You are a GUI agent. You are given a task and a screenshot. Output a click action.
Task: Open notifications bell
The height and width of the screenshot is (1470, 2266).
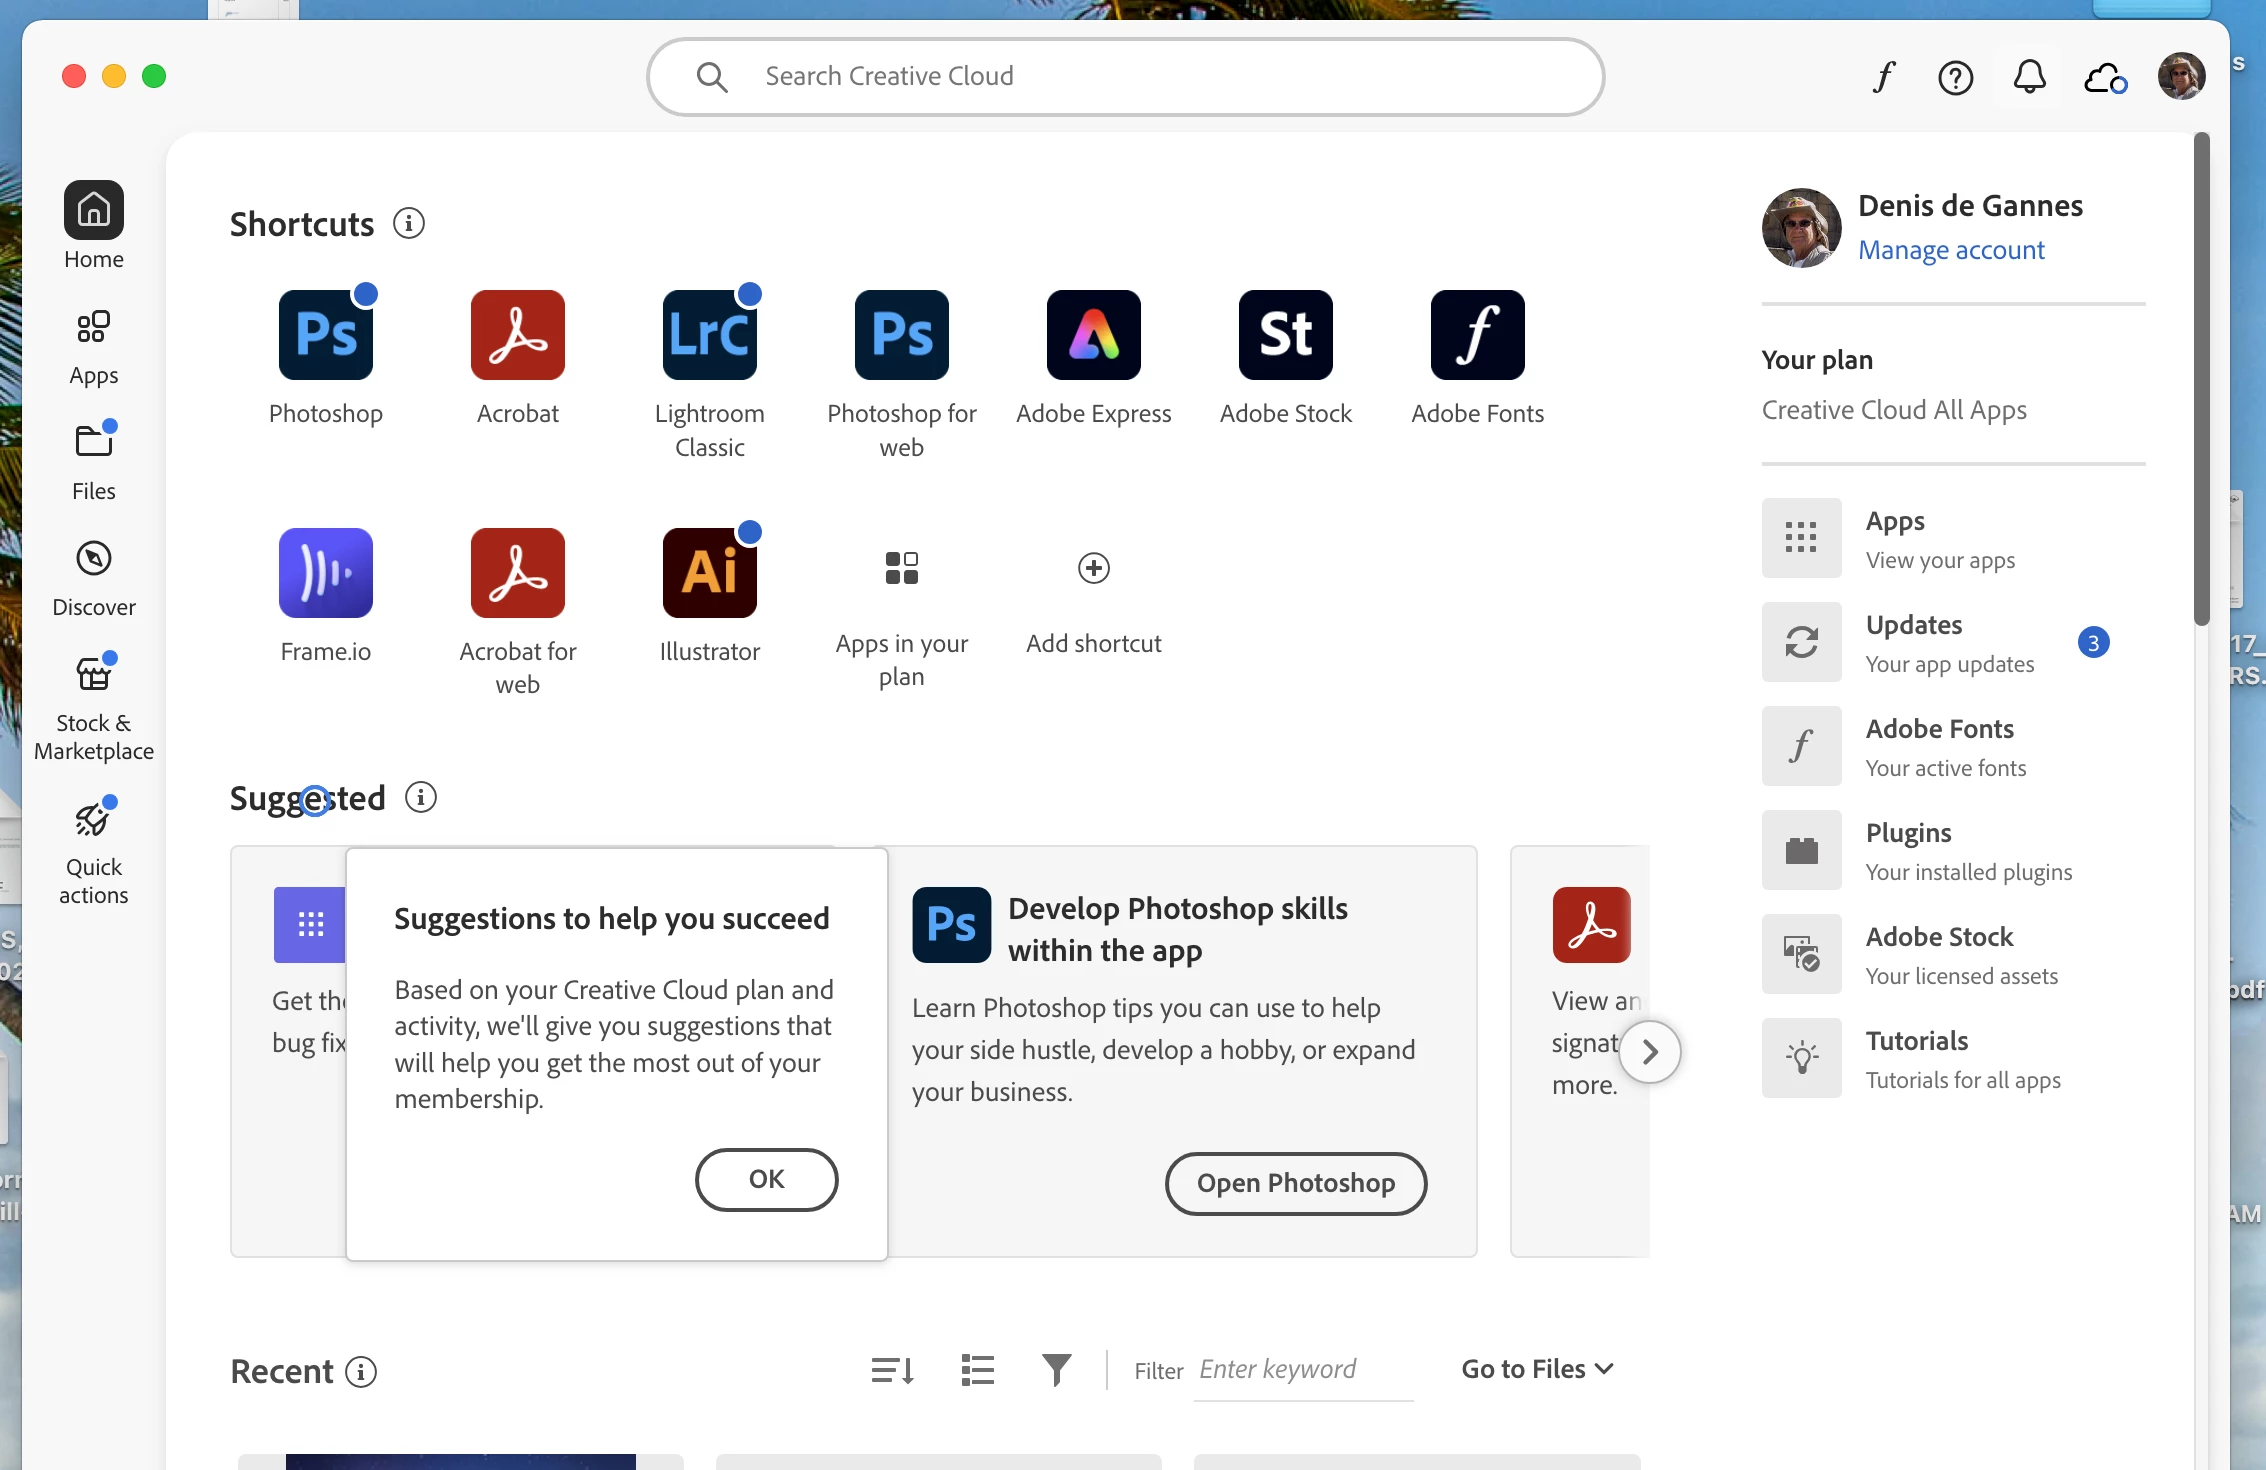point(2029,77)
